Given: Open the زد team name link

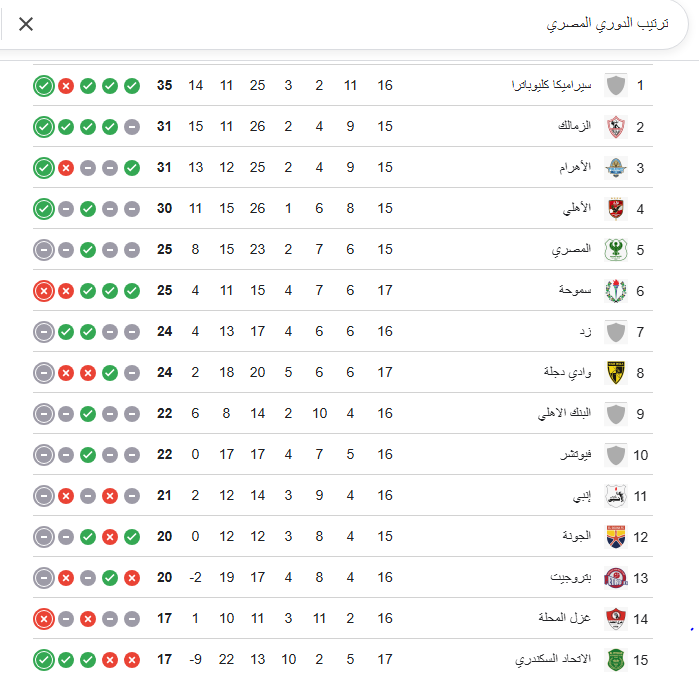Looking at the screenshot, I should click(585, 332).
